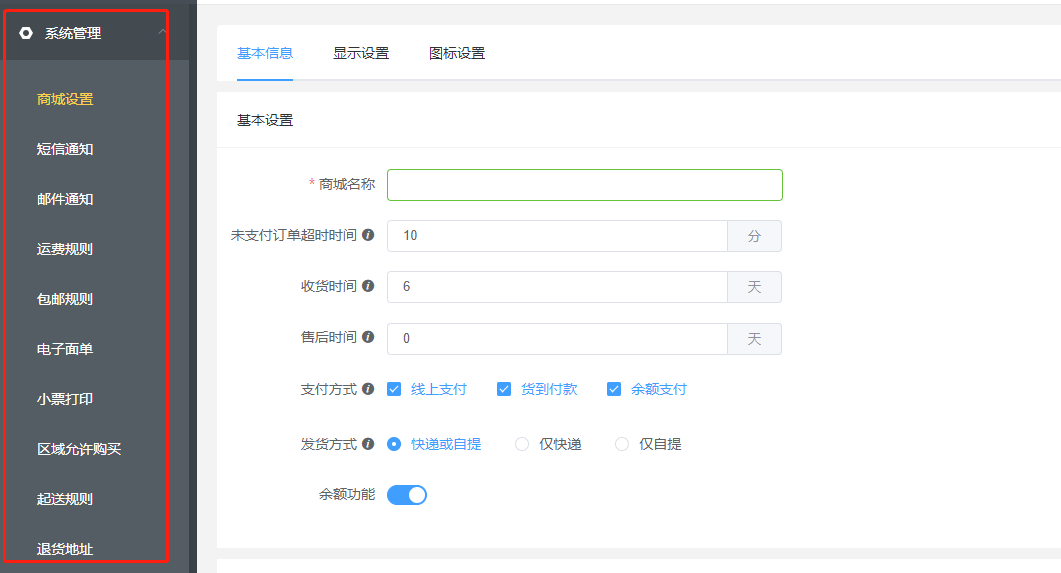The width and height of the screenshot is (1061, 573).
Task: Select the 仅自提 radio option
Action: point(622,444)
